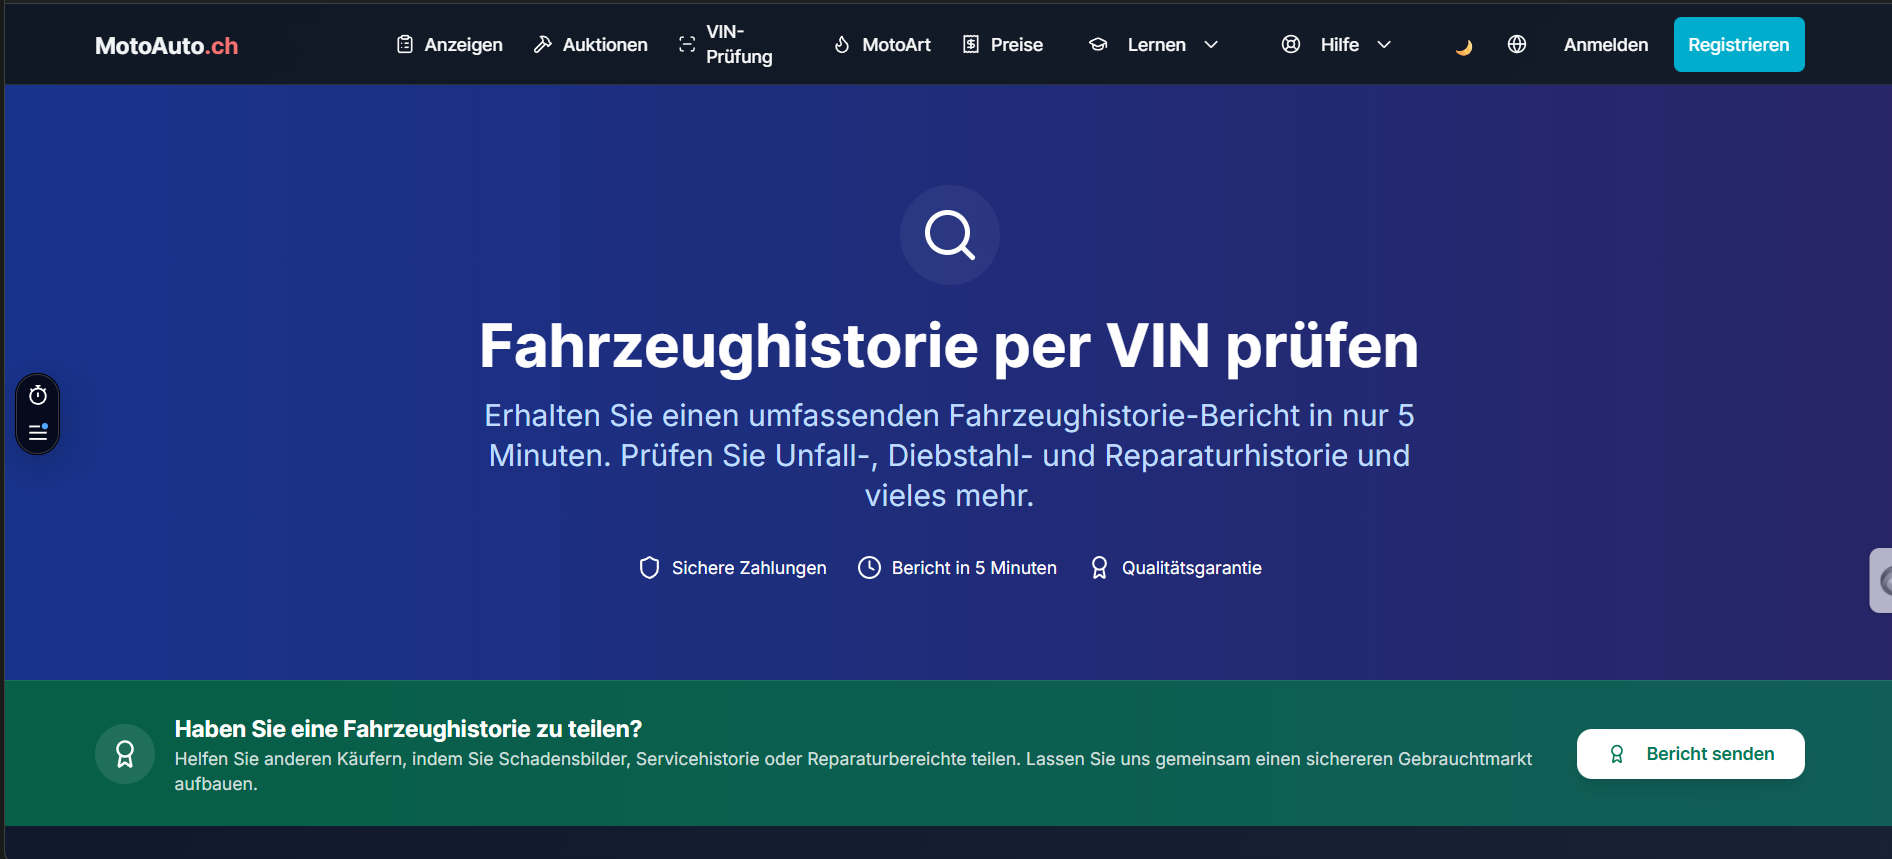
Task: Click the globe language icon
Action: [1516, 44]
